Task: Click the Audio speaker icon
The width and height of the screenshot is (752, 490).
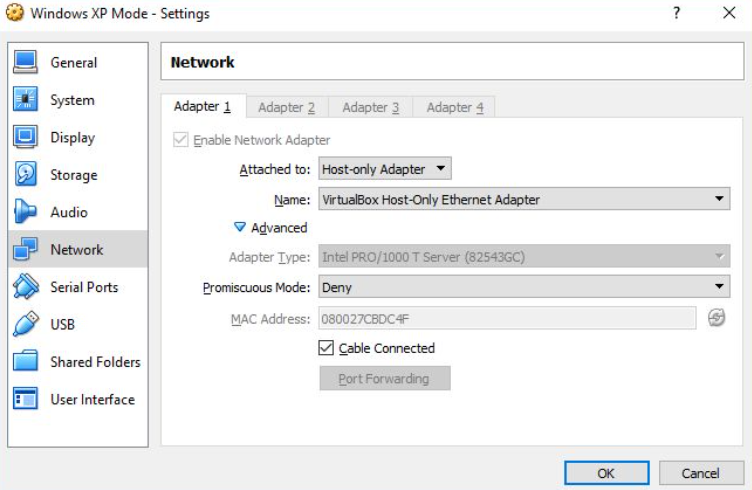Action: (25, 212)
